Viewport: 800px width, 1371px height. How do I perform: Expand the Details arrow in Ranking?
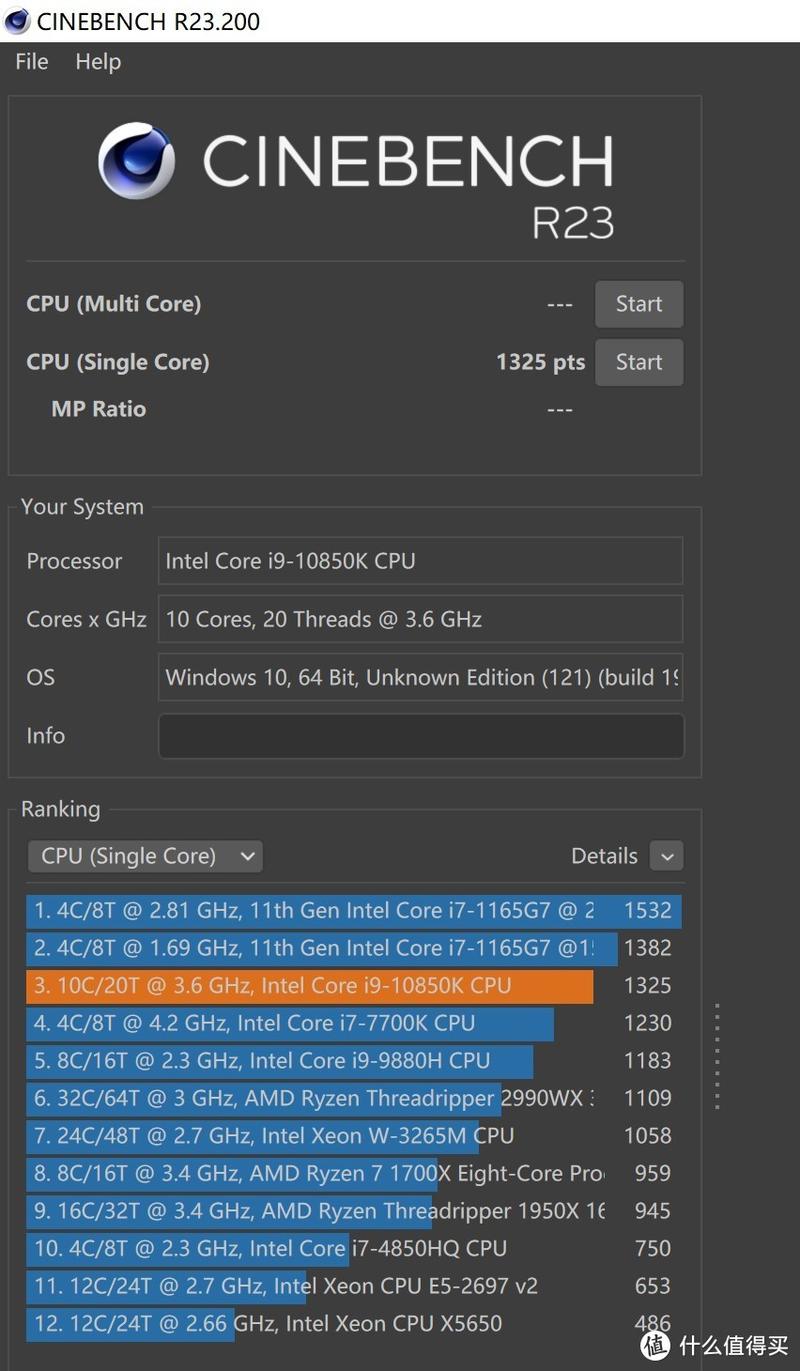[x=667, y=856]
